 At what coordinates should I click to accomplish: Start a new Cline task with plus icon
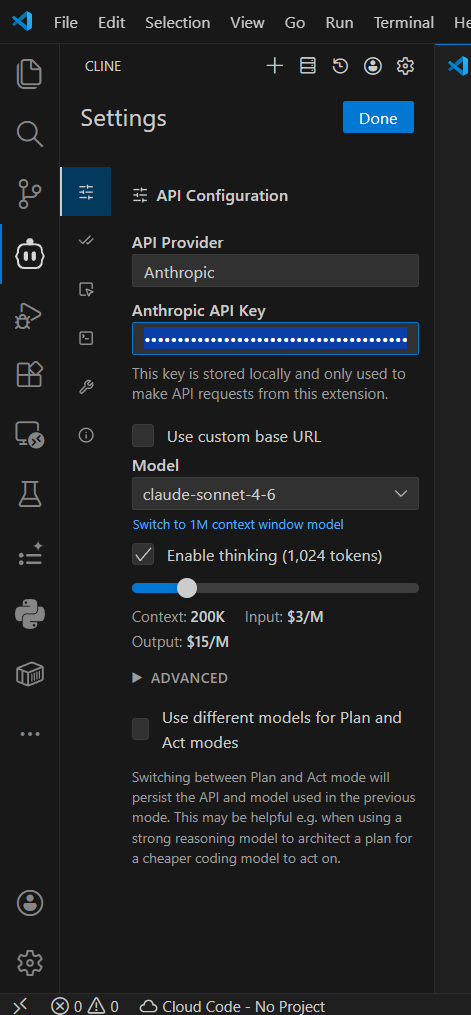point(275,65)
